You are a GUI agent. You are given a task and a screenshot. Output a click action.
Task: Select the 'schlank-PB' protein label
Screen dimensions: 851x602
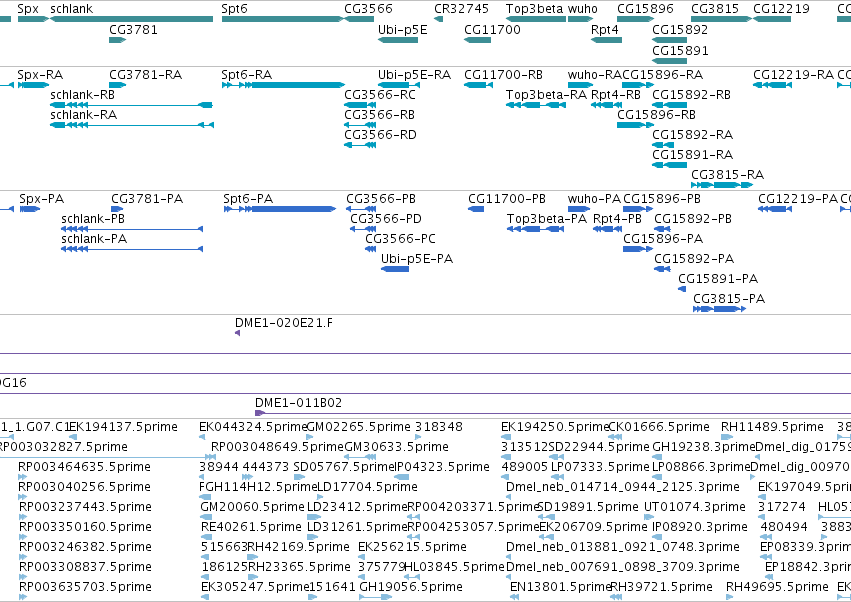pyautogui.click(x=93, y=219)
